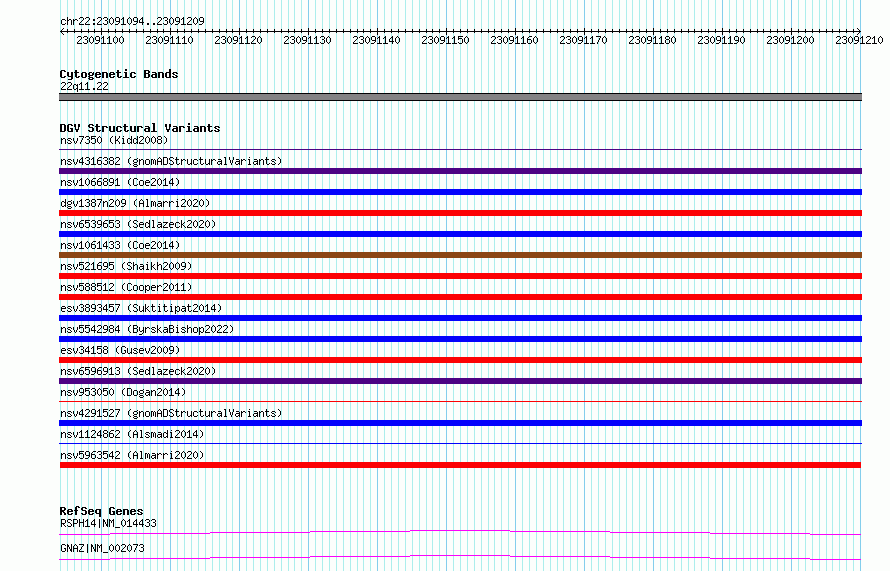Select variant label nsv6539653 (Sedlazeck2020)
Screen dimensions: 890x571
(x=138, y=224)
